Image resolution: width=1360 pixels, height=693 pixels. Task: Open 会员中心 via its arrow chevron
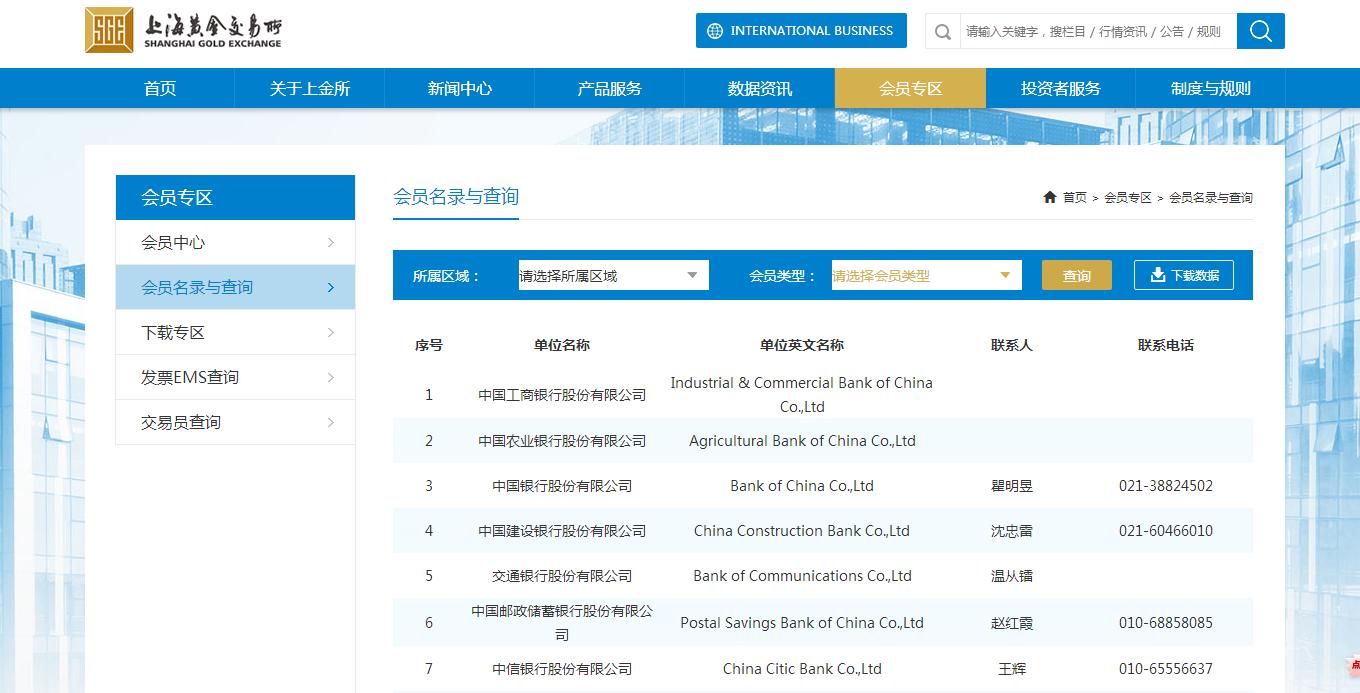pos(332,242)
